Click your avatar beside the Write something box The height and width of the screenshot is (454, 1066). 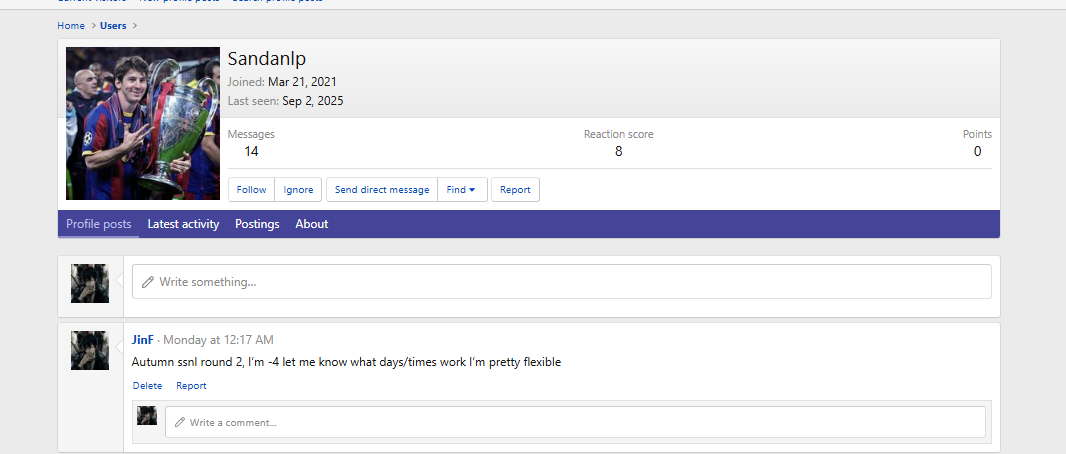click(x=90, y=283)
